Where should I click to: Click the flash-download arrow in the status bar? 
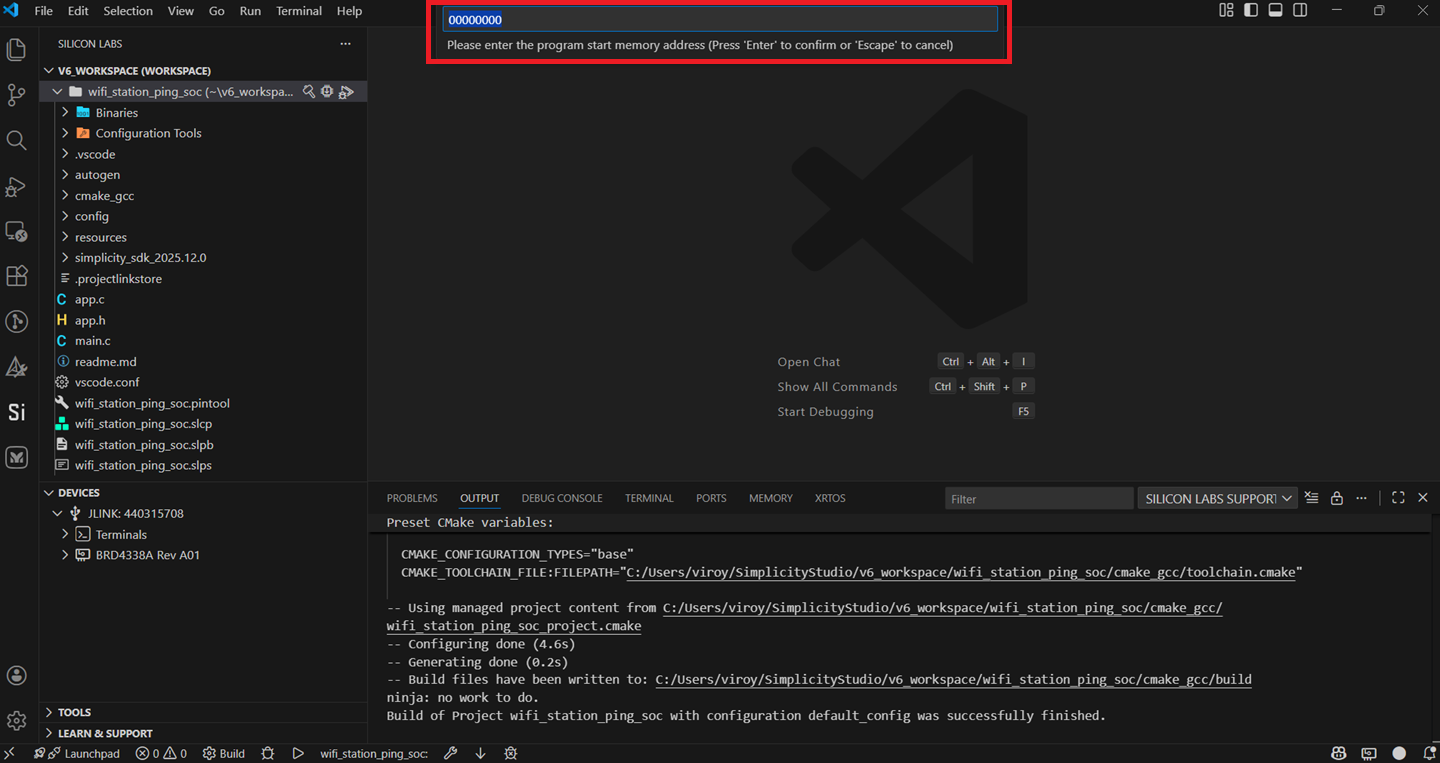pyautogui.click(x=479, y=753)
